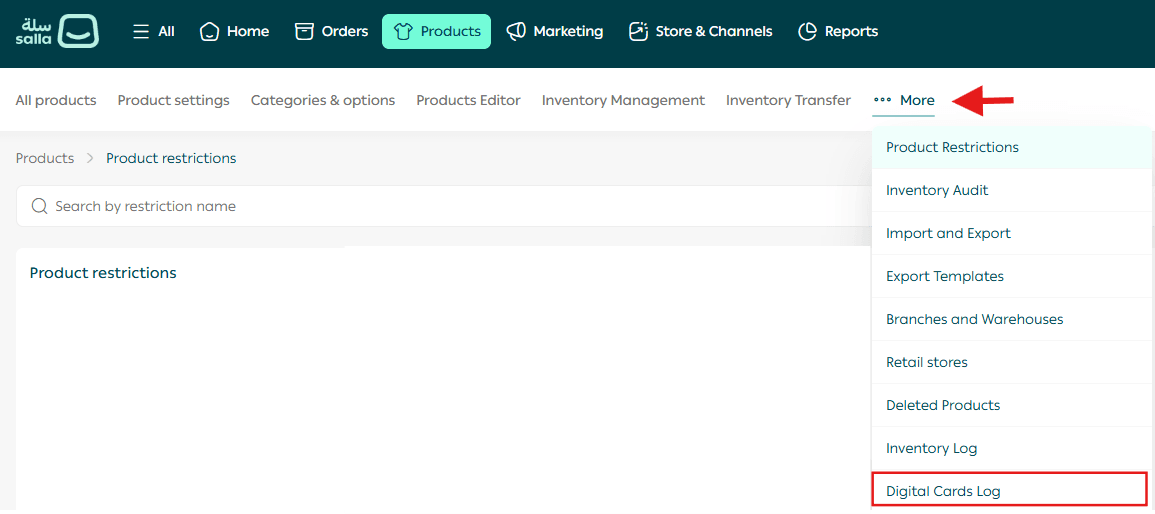Select Inventory Log menu item
The image size is (1155, 514).
click(x=931, y=448)
